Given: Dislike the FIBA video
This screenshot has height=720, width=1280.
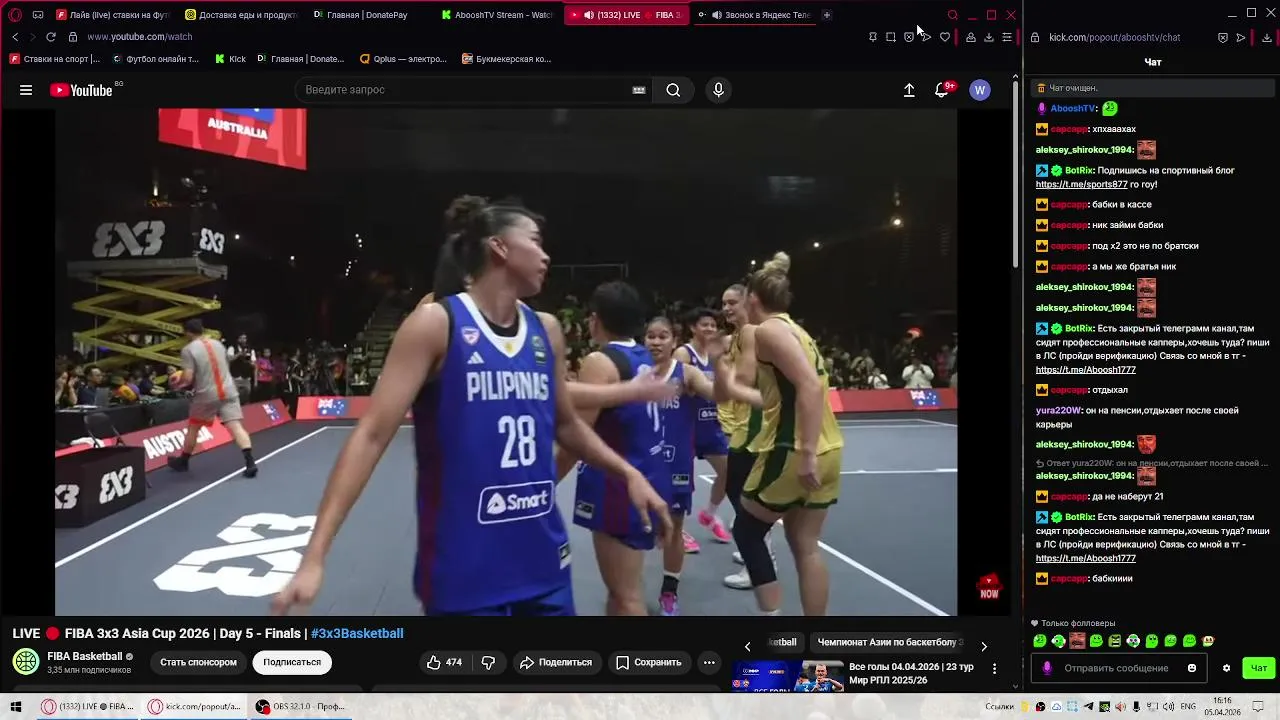Looking at the screenshot, I should (488, 662).
